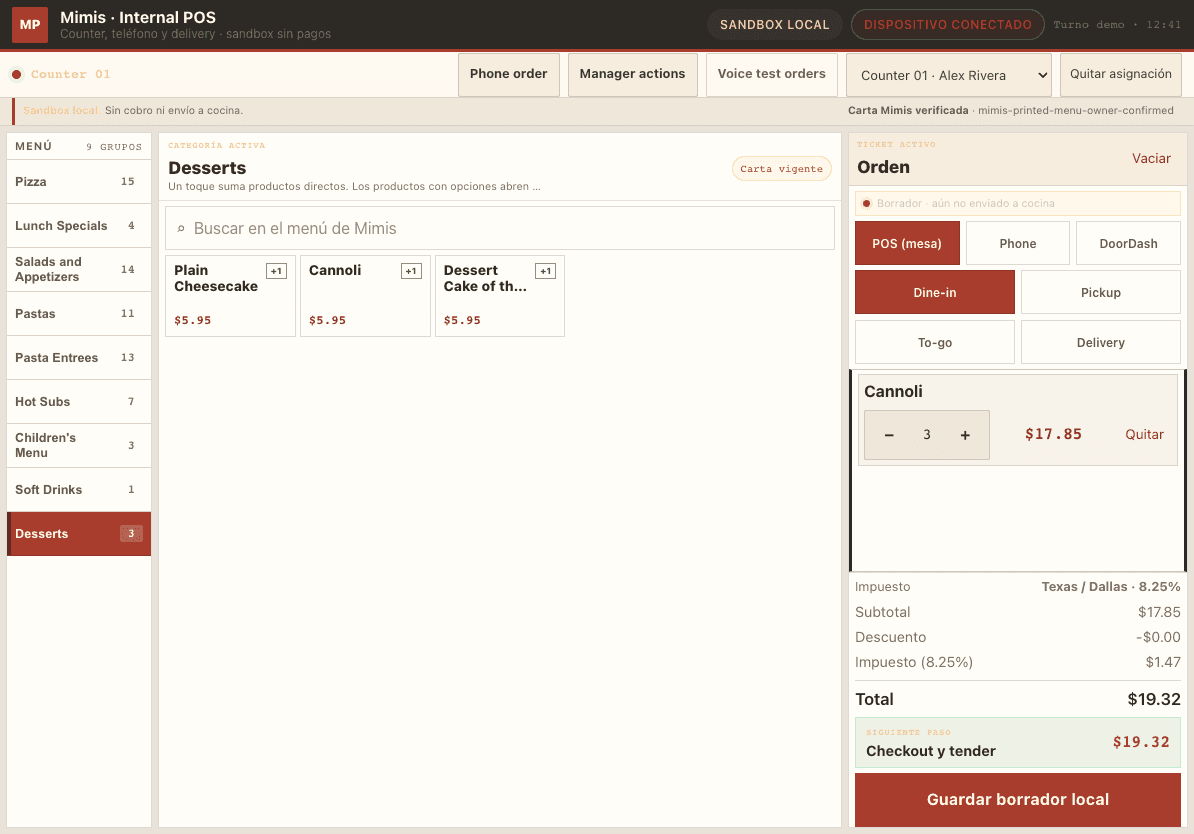Viewport: 1194px width, 834px height.
Task: Click the search magnifier icon
Action: [x=181, y=228]
